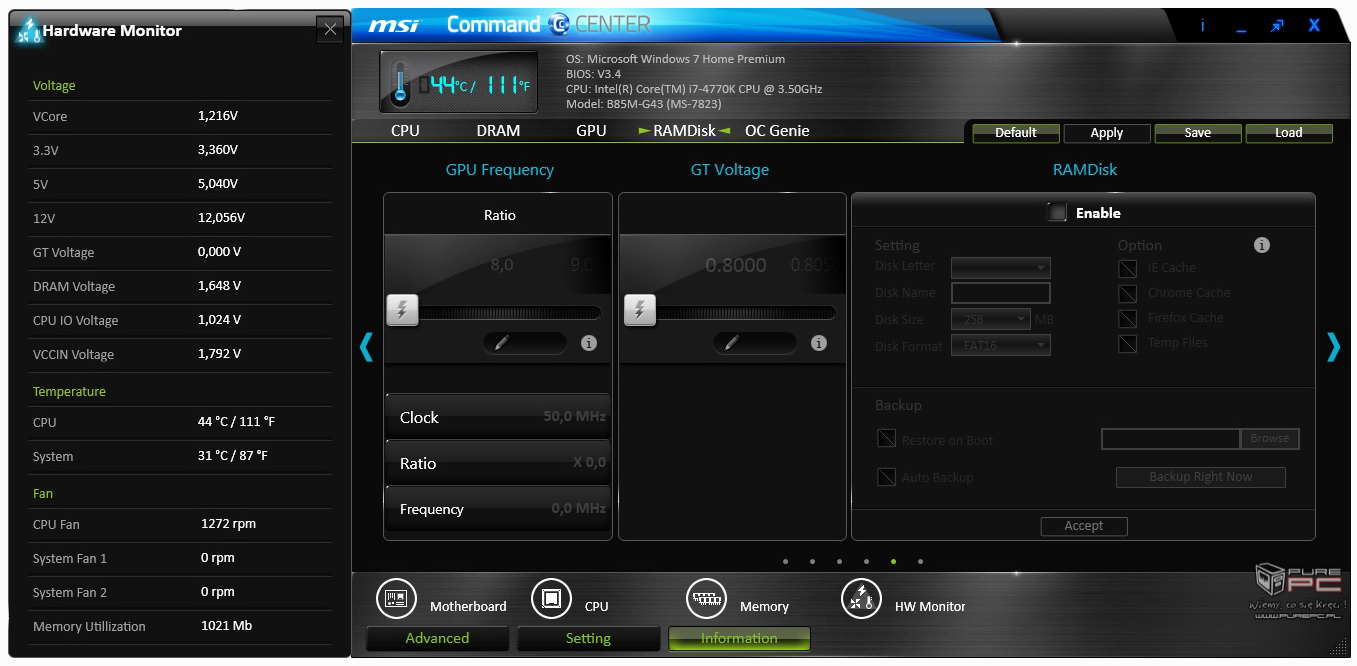Click the info 'i' icon in title bar
Viewport: 1357px width, 666px height.
click(x=1203, y=26)
